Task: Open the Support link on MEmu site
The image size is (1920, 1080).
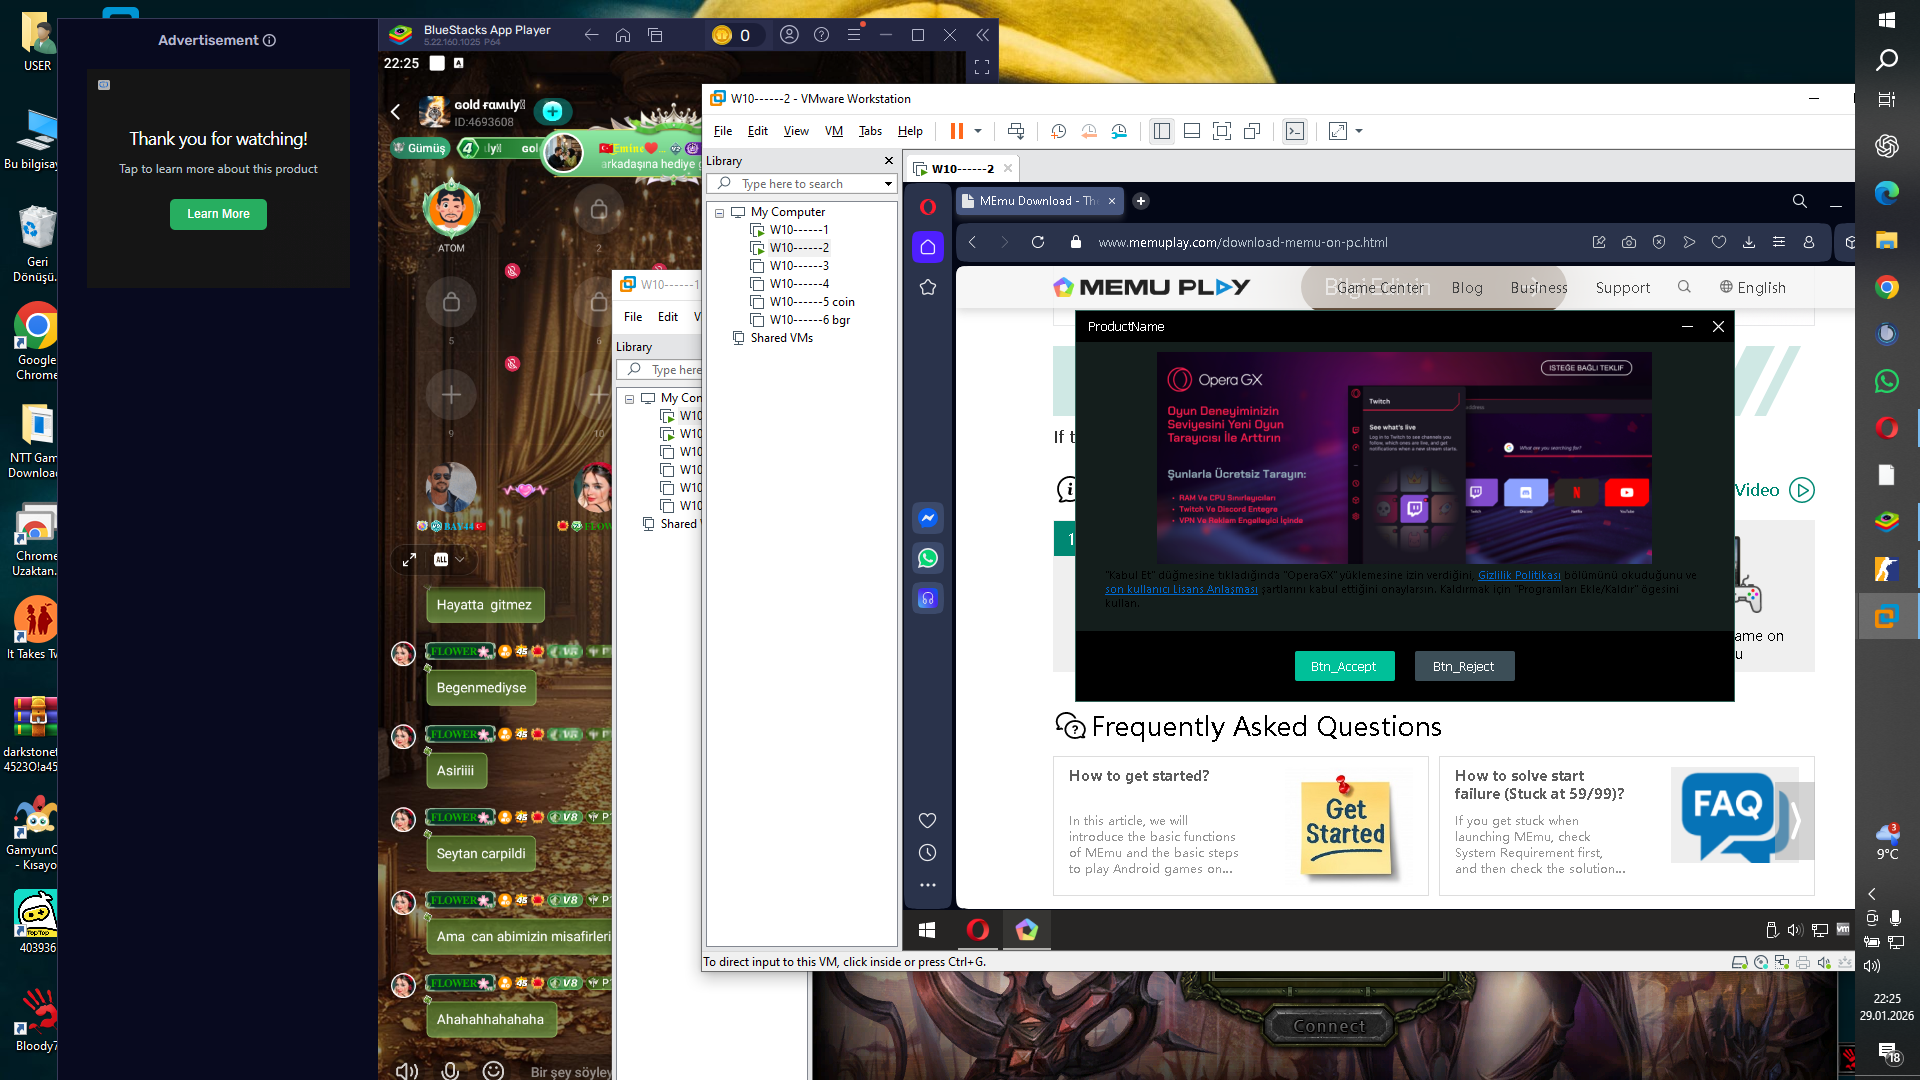Action: (x=1623, y=288)
